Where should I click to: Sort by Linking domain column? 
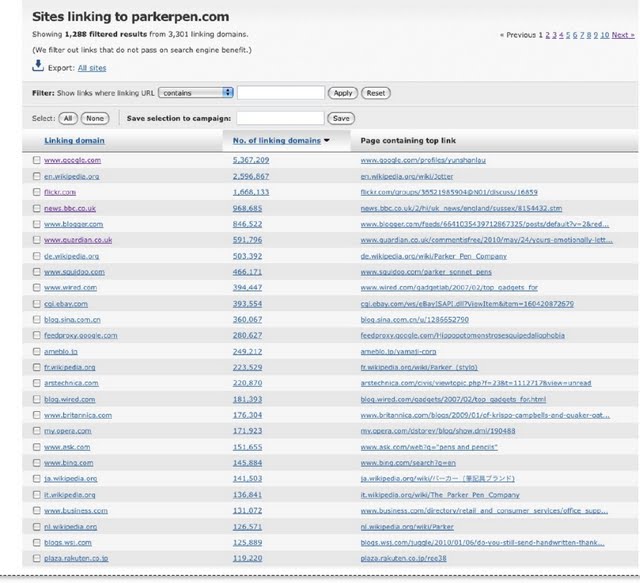click(74, 140)
